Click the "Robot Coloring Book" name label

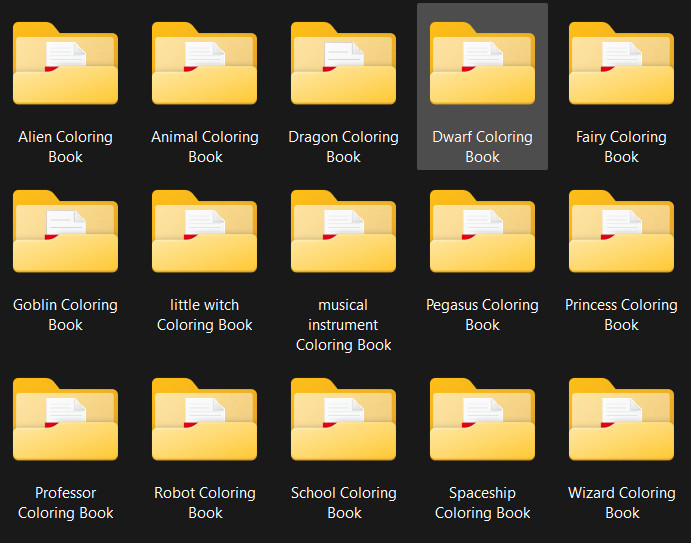click(x=205, y=502)
